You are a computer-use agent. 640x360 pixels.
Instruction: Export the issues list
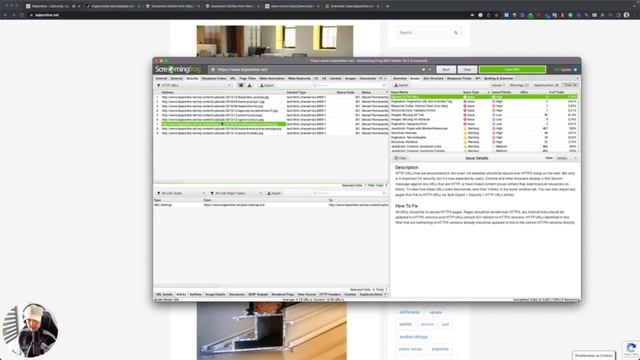401,85
